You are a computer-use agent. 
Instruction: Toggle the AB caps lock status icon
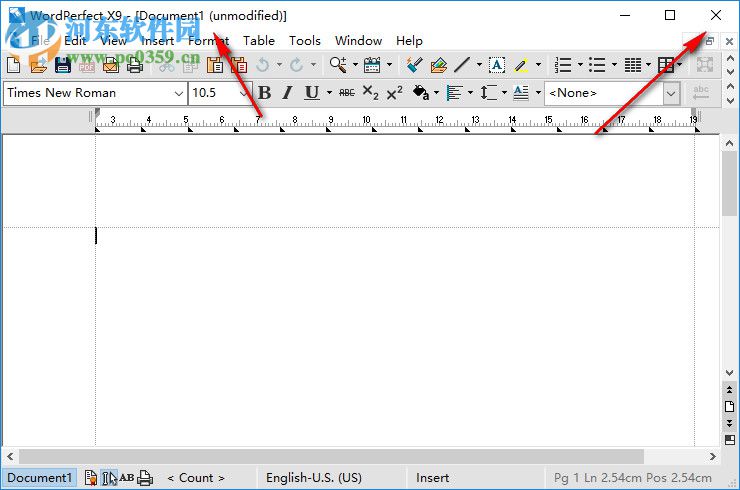click(126, 478)
